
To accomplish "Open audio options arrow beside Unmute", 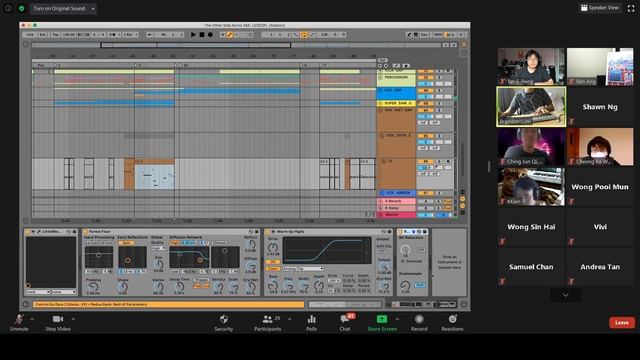I will pos(32,319).
